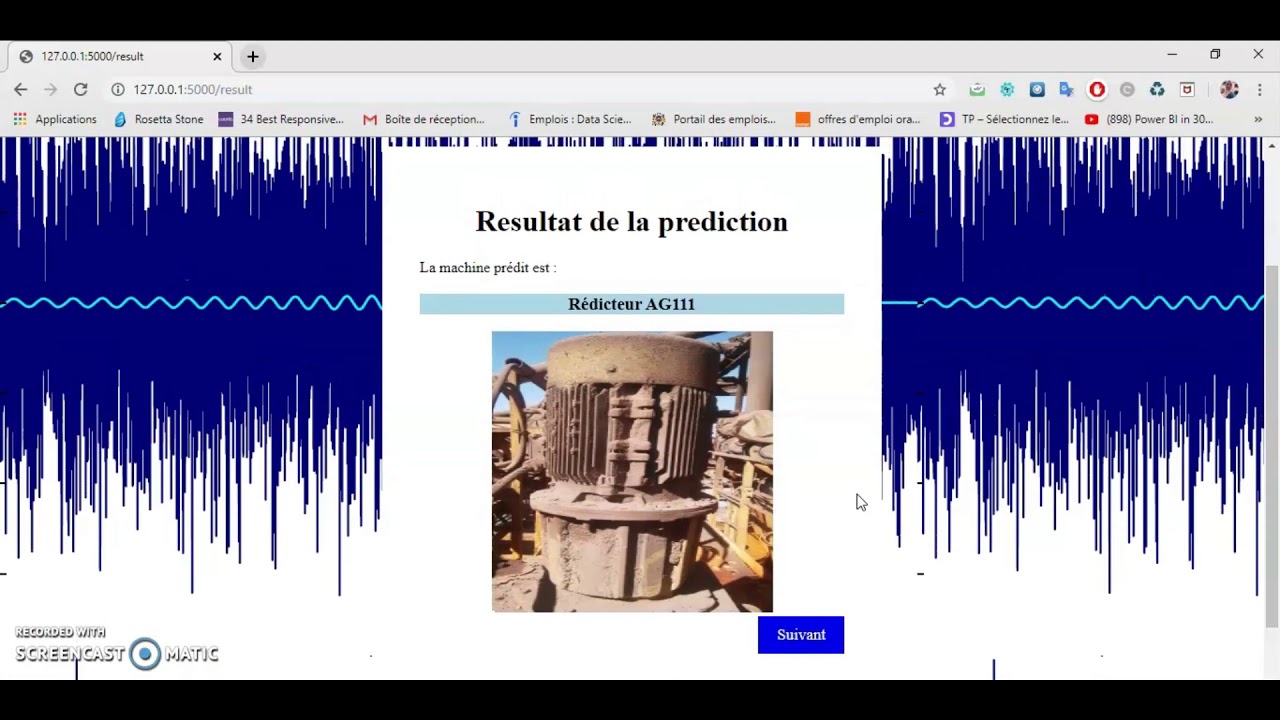Open the Applications bookmark shortcut
Image resolution: width=1280 pixels, height=720 pixels.
pyautogui.click(x=55, y=119)
